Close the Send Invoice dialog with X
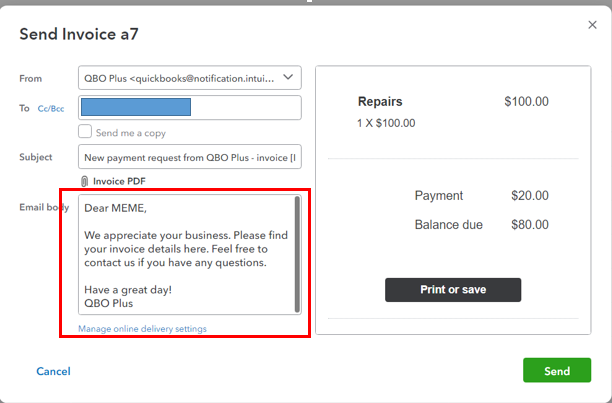 tap(592, 25)
